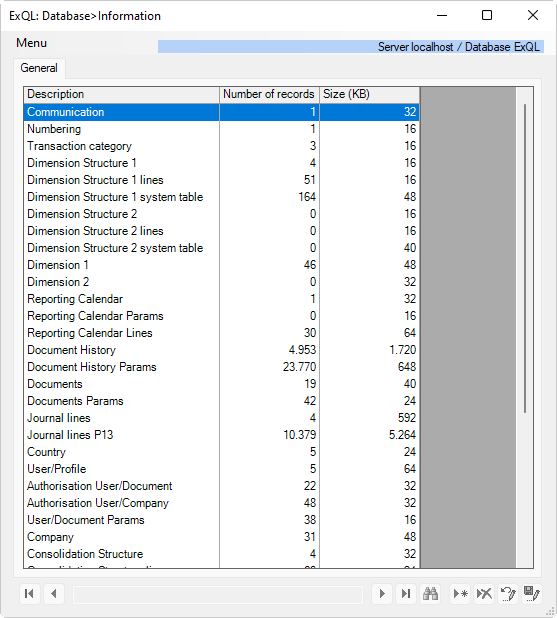The height and width of the screenshot is (618, 557).
Task: Jump to last record button
Action: (x=406, y=594)
